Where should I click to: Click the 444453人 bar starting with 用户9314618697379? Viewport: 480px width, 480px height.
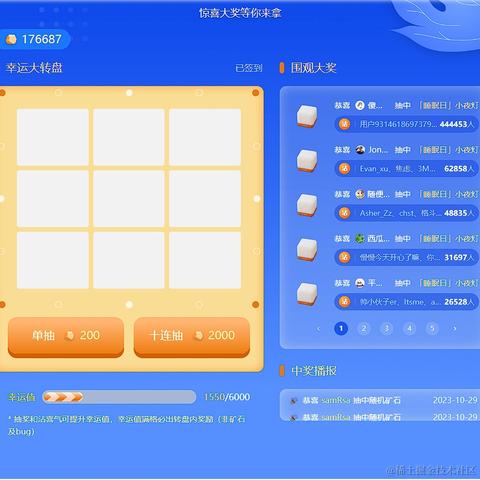coord(406,124)
